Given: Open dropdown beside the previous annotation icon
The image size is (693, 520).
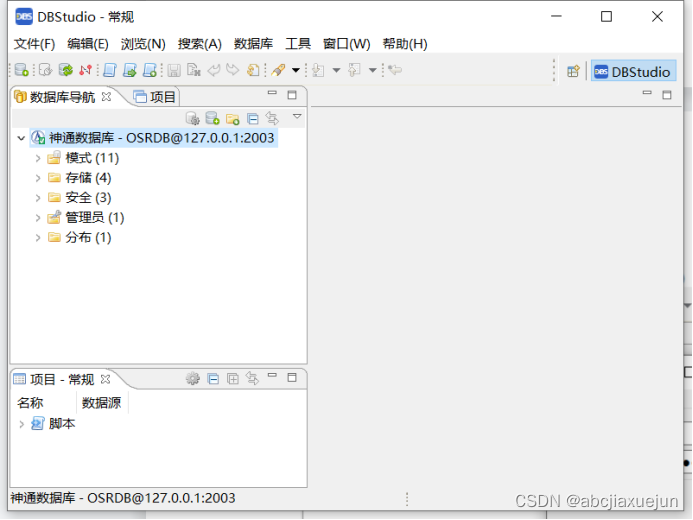Looking at the screenshot, I should (373, 70).
